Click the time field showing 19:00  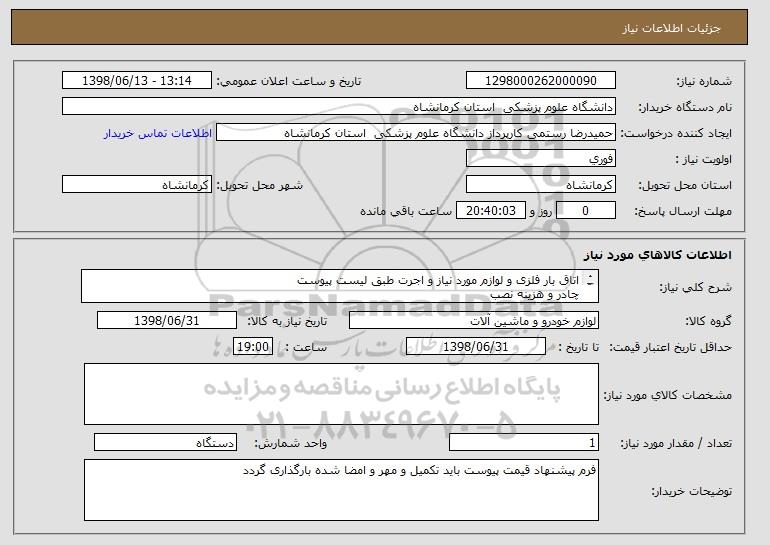[x=253, y=347]
